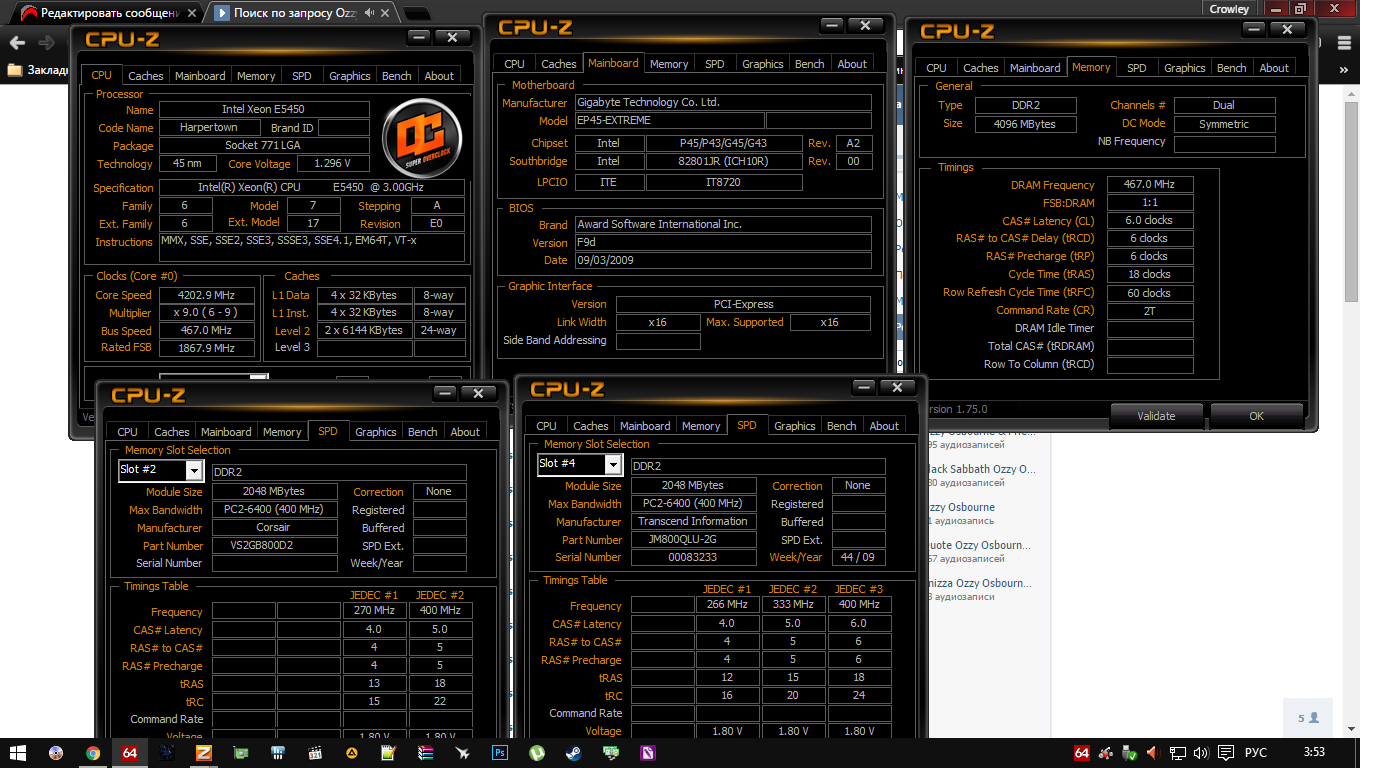Click the EP45-EXTREME model field

[x=670, y=121]
